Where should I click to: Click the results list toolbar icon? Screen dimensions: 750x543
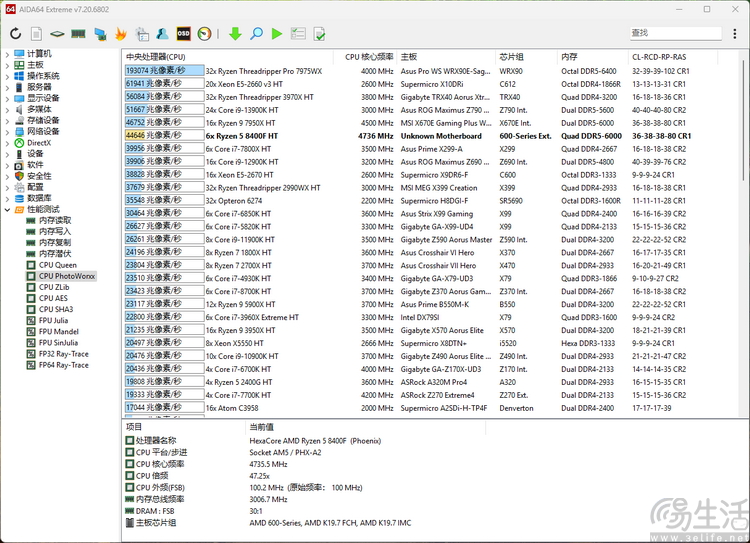pos(298,33)
